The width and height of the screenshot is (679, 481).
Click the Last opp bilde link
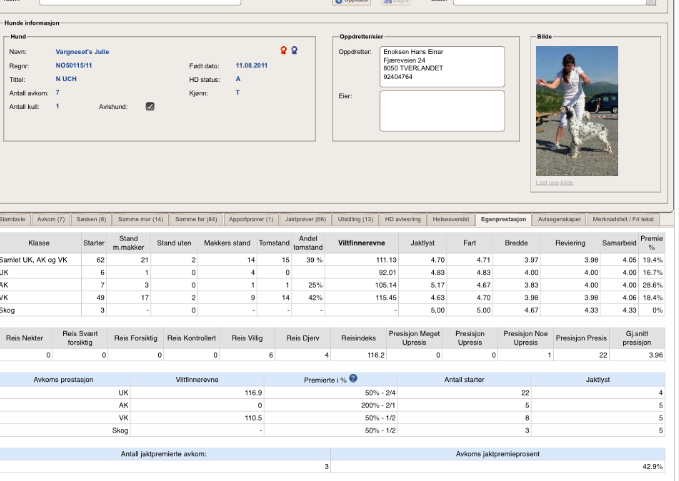tap(554, 183)
